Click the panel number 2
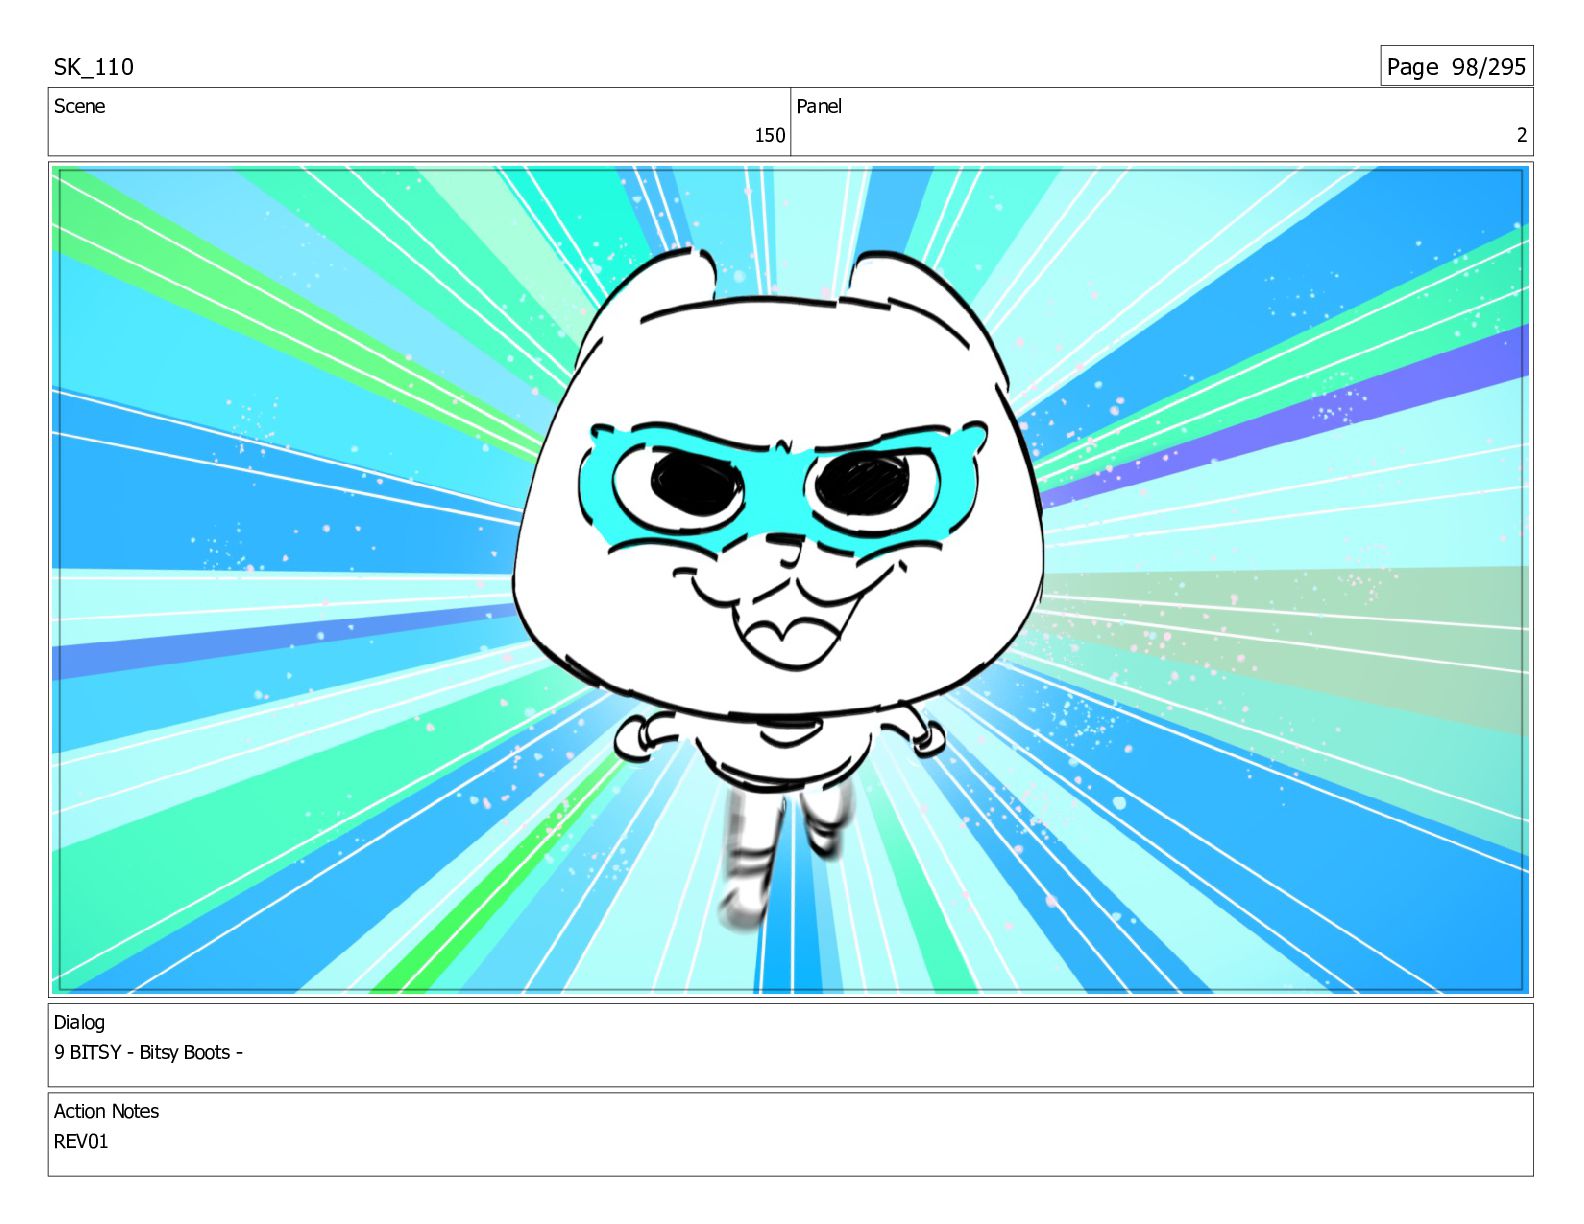The height and width of the screenshot is (1224, 1584). [x=1522, y=135]
